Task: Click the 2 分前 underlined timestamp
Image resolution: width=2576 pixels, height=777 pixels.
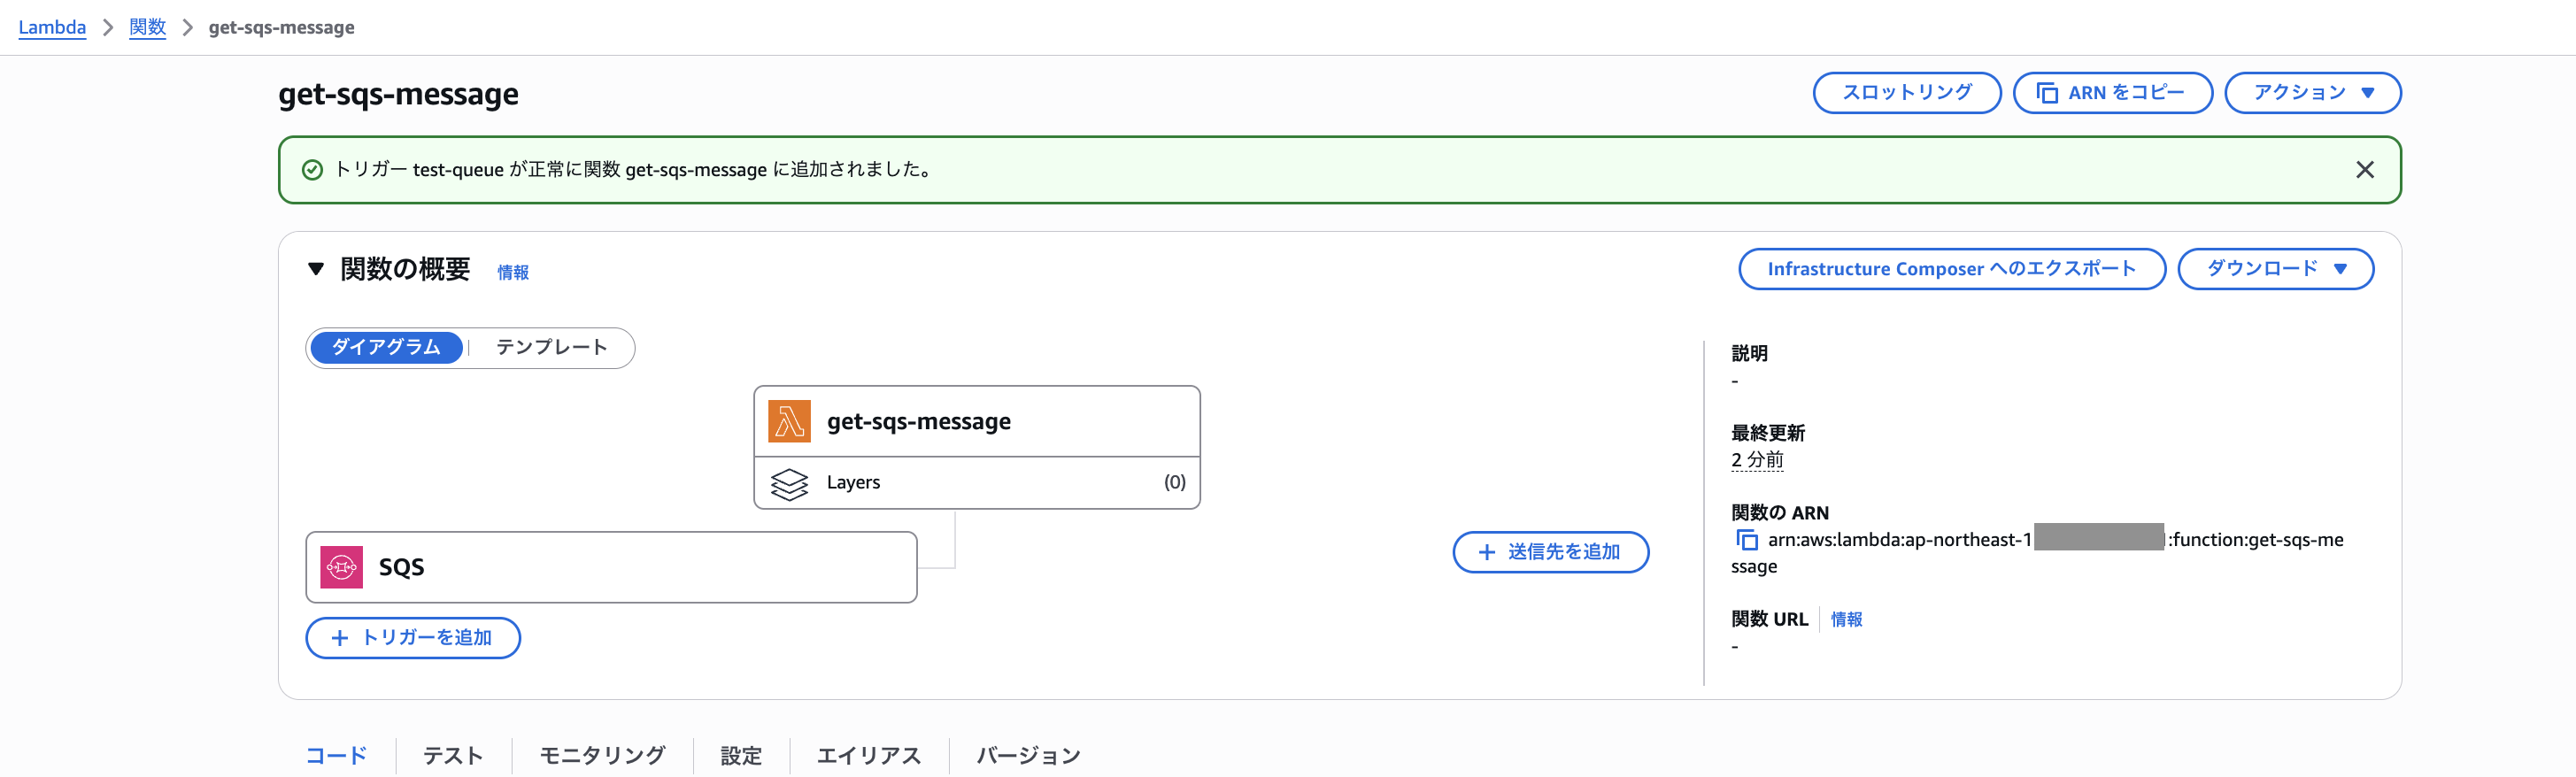Action: pyautogui.click(x=1755, y=460)
